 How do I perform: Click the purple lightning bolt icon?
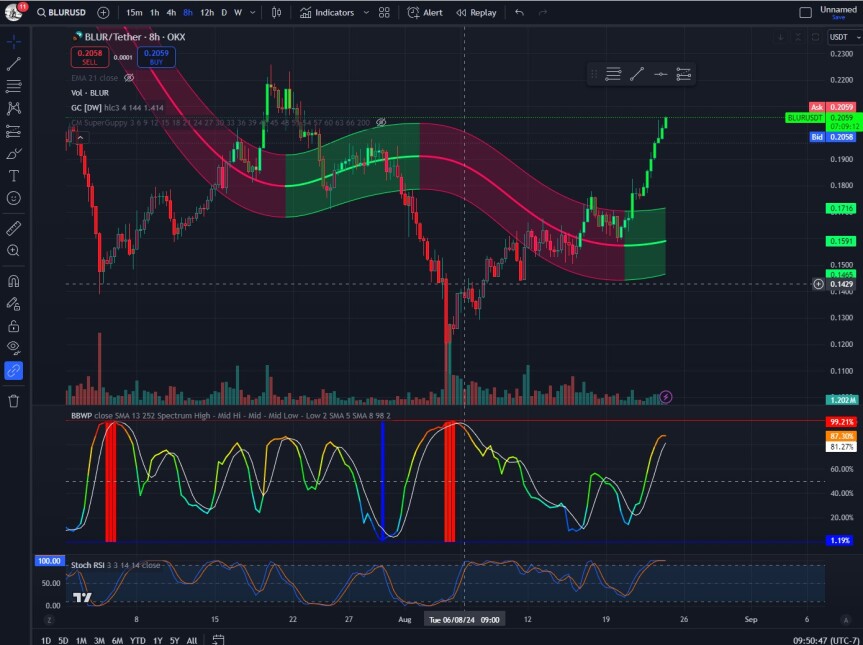pos(665,397)
